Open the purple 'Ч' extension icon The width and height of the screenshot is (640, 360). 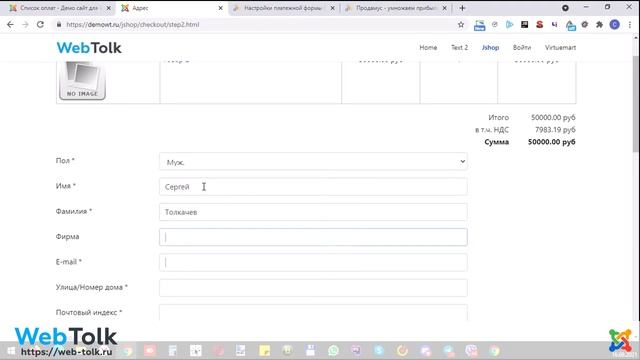pos(554,24)
